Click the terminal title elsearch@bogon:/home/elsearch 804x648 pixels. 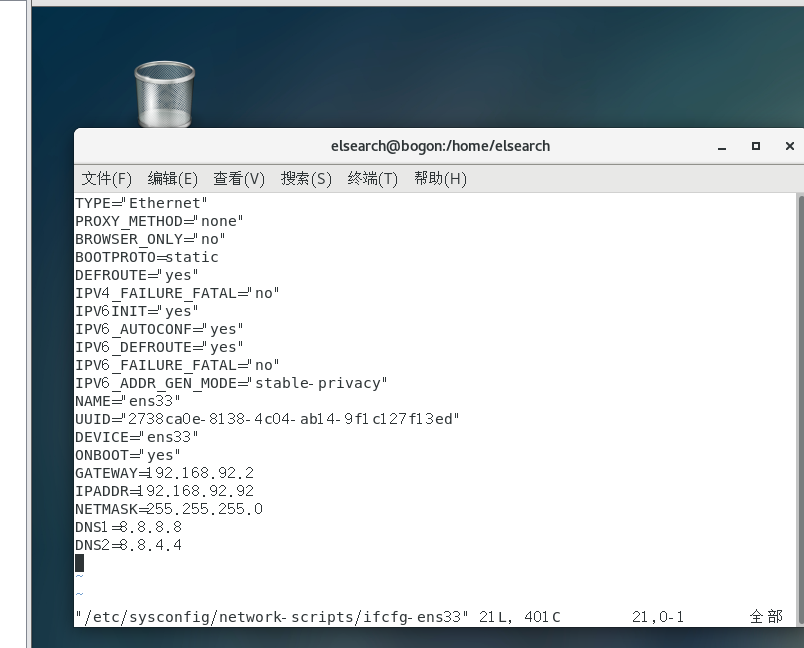[x=440, y=146]
